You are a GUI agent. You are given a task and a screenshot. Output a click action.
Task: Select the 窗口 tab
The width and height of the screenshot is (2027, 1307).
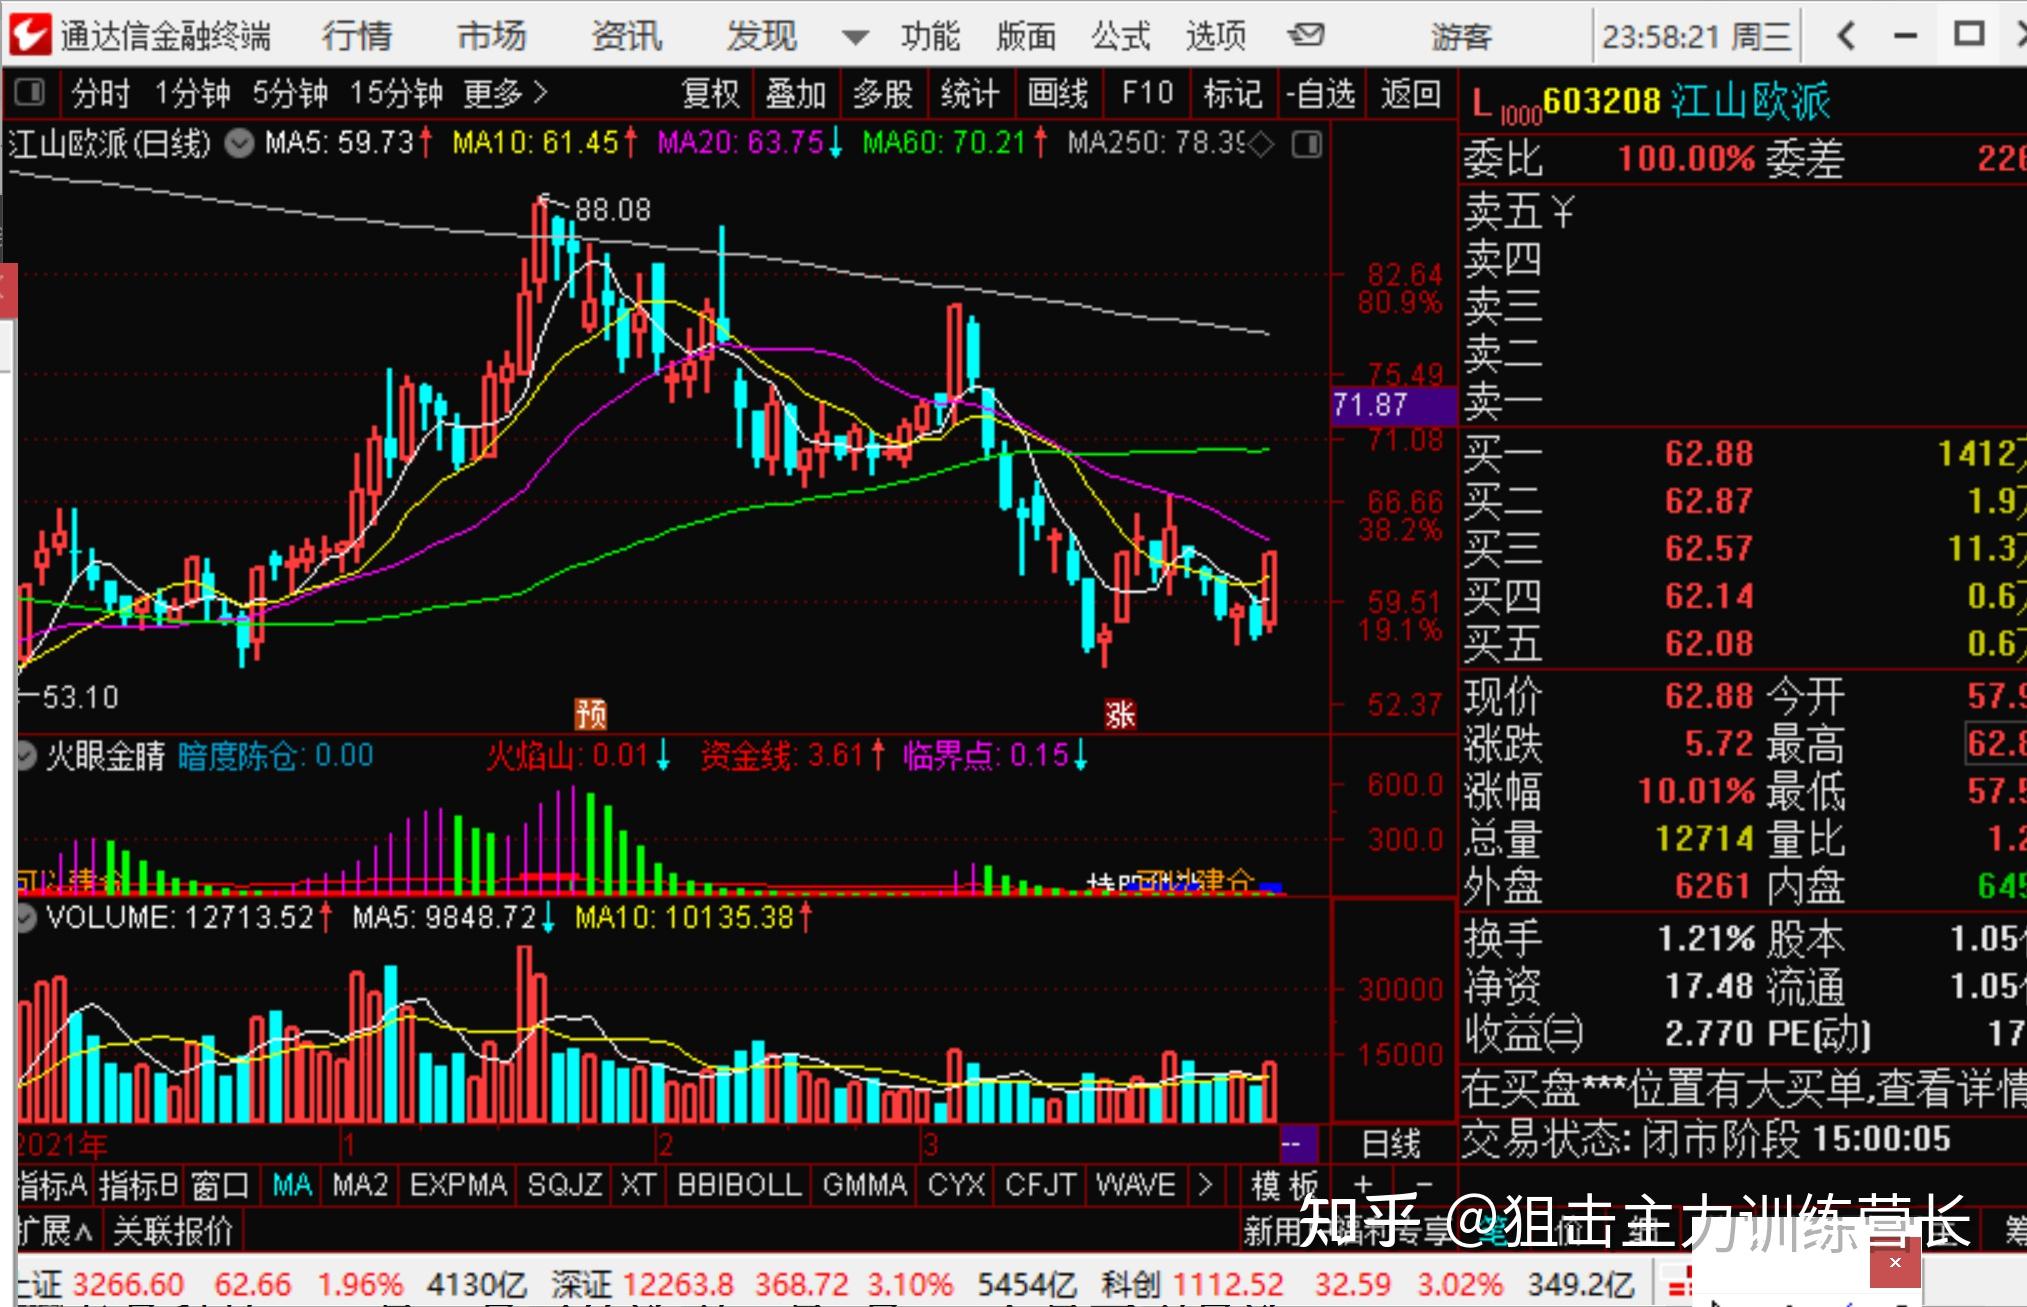(220, 1186)
